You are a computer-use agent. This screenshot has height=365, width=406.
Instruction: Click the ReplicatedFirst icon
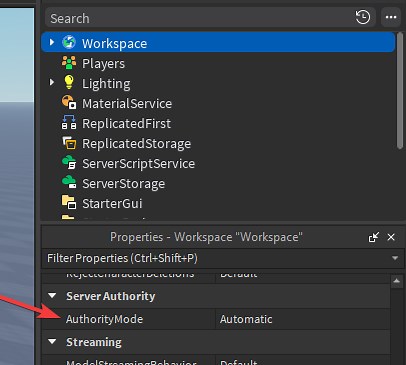(x=69, y=122)
